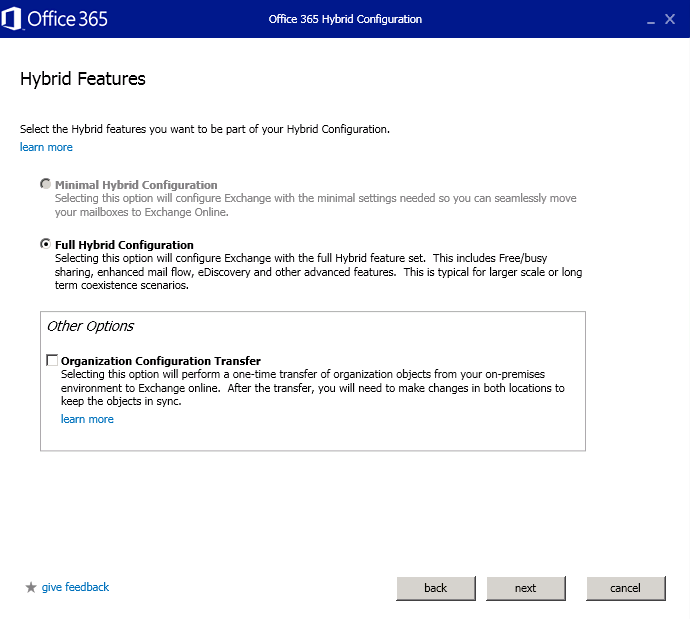Click the Other Options group title
This screenshot has width=690, height=619.
[90, 326]
